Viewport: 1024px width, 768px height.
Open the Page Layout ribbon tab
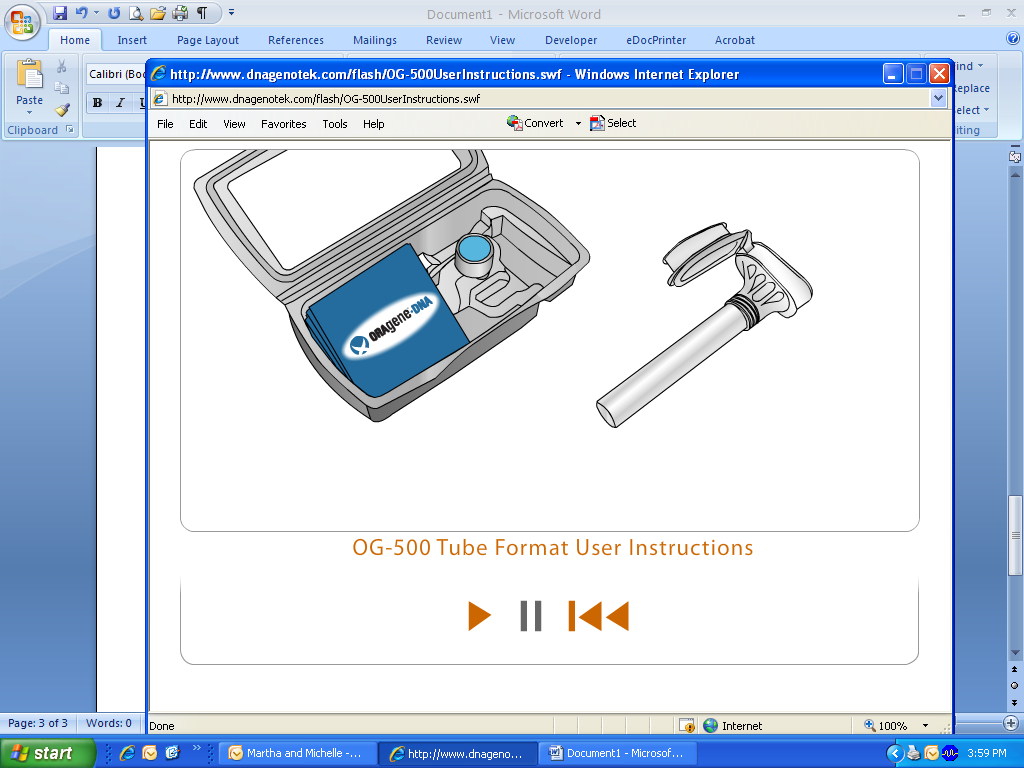click(208, 40)
